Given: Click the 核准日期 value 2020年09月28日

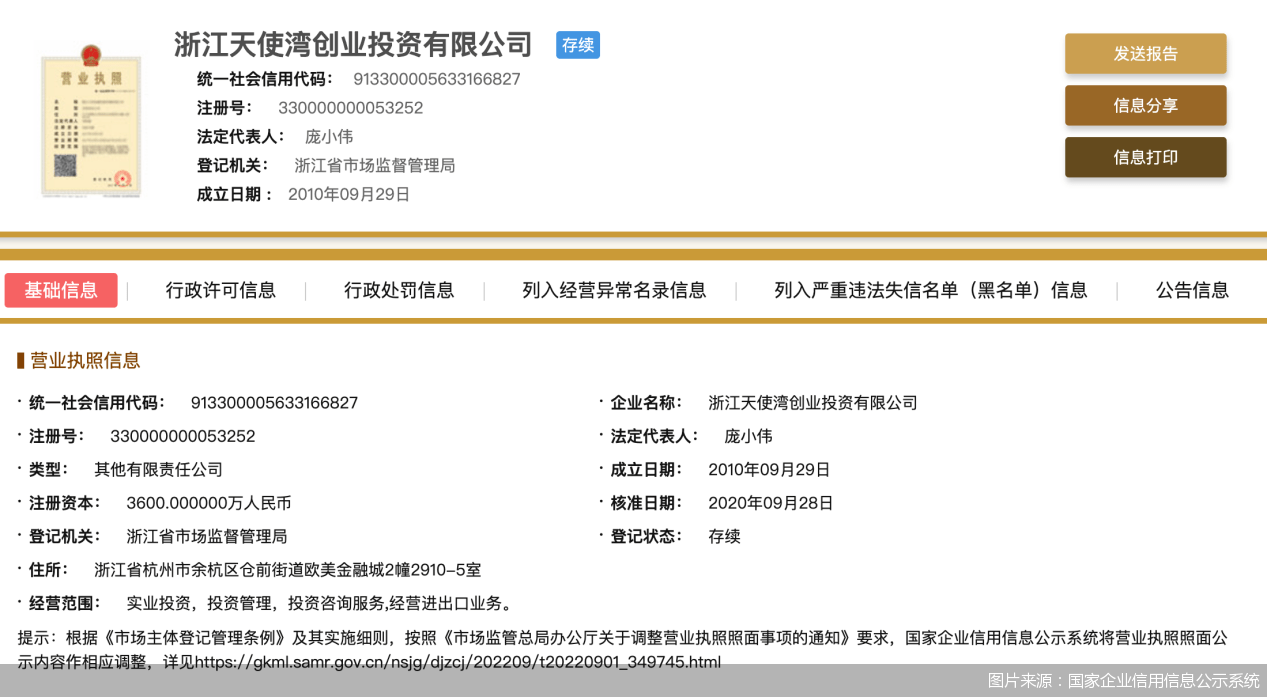Looking at the screenshot, I should click(x=770, y=503).
